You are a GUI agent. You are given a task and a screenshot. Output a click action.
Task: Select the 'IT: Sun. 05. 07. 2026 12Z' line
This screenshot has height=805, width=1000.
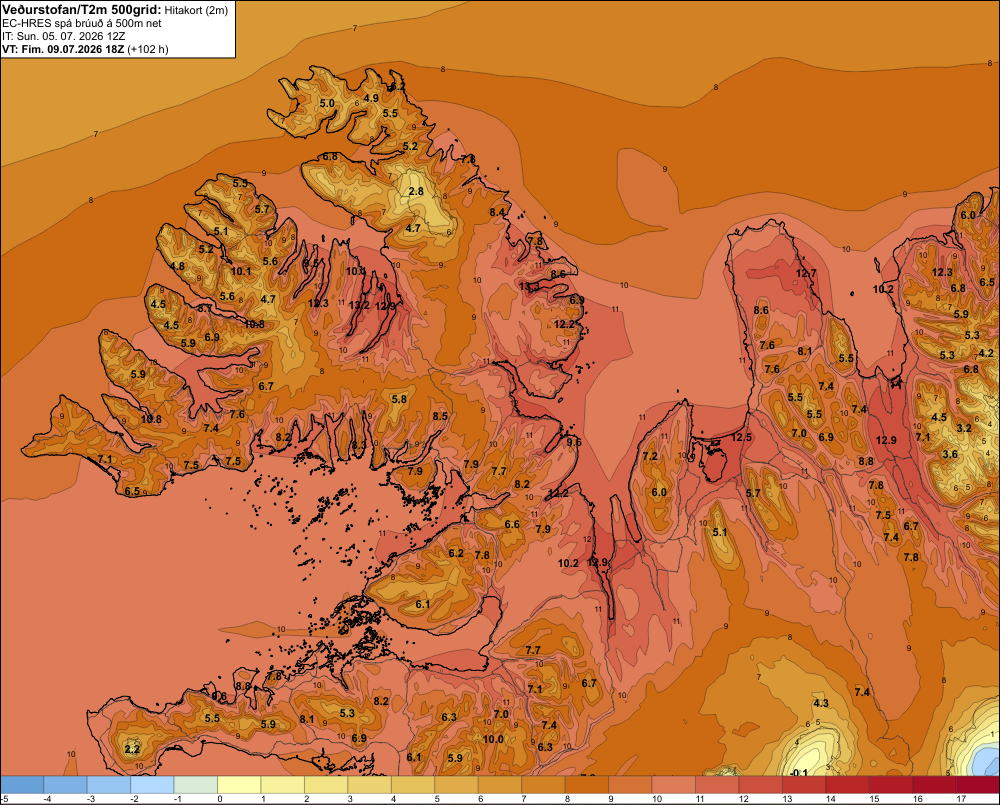click(x=64, y=36)
